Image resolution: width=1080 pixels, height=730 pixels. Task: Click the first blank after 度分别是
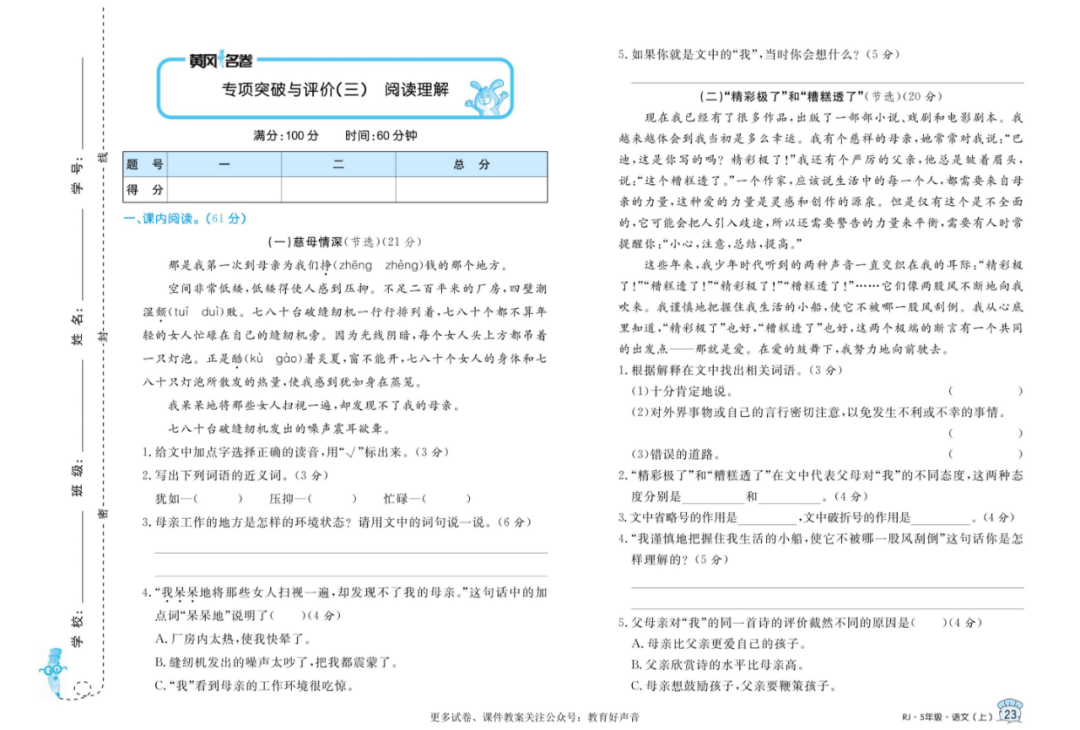(714, 498)
